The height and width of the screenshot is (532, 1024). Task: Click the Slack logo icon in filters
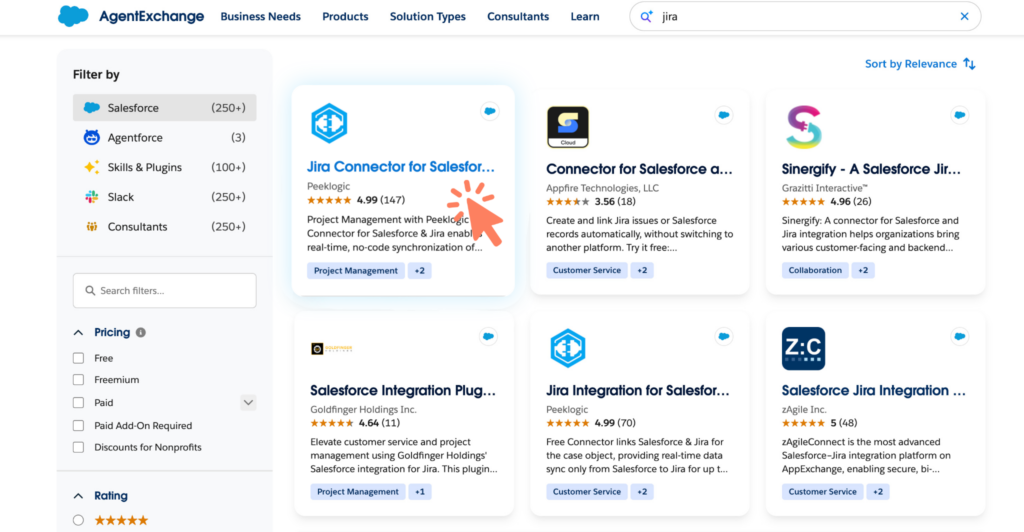point(91,196)
